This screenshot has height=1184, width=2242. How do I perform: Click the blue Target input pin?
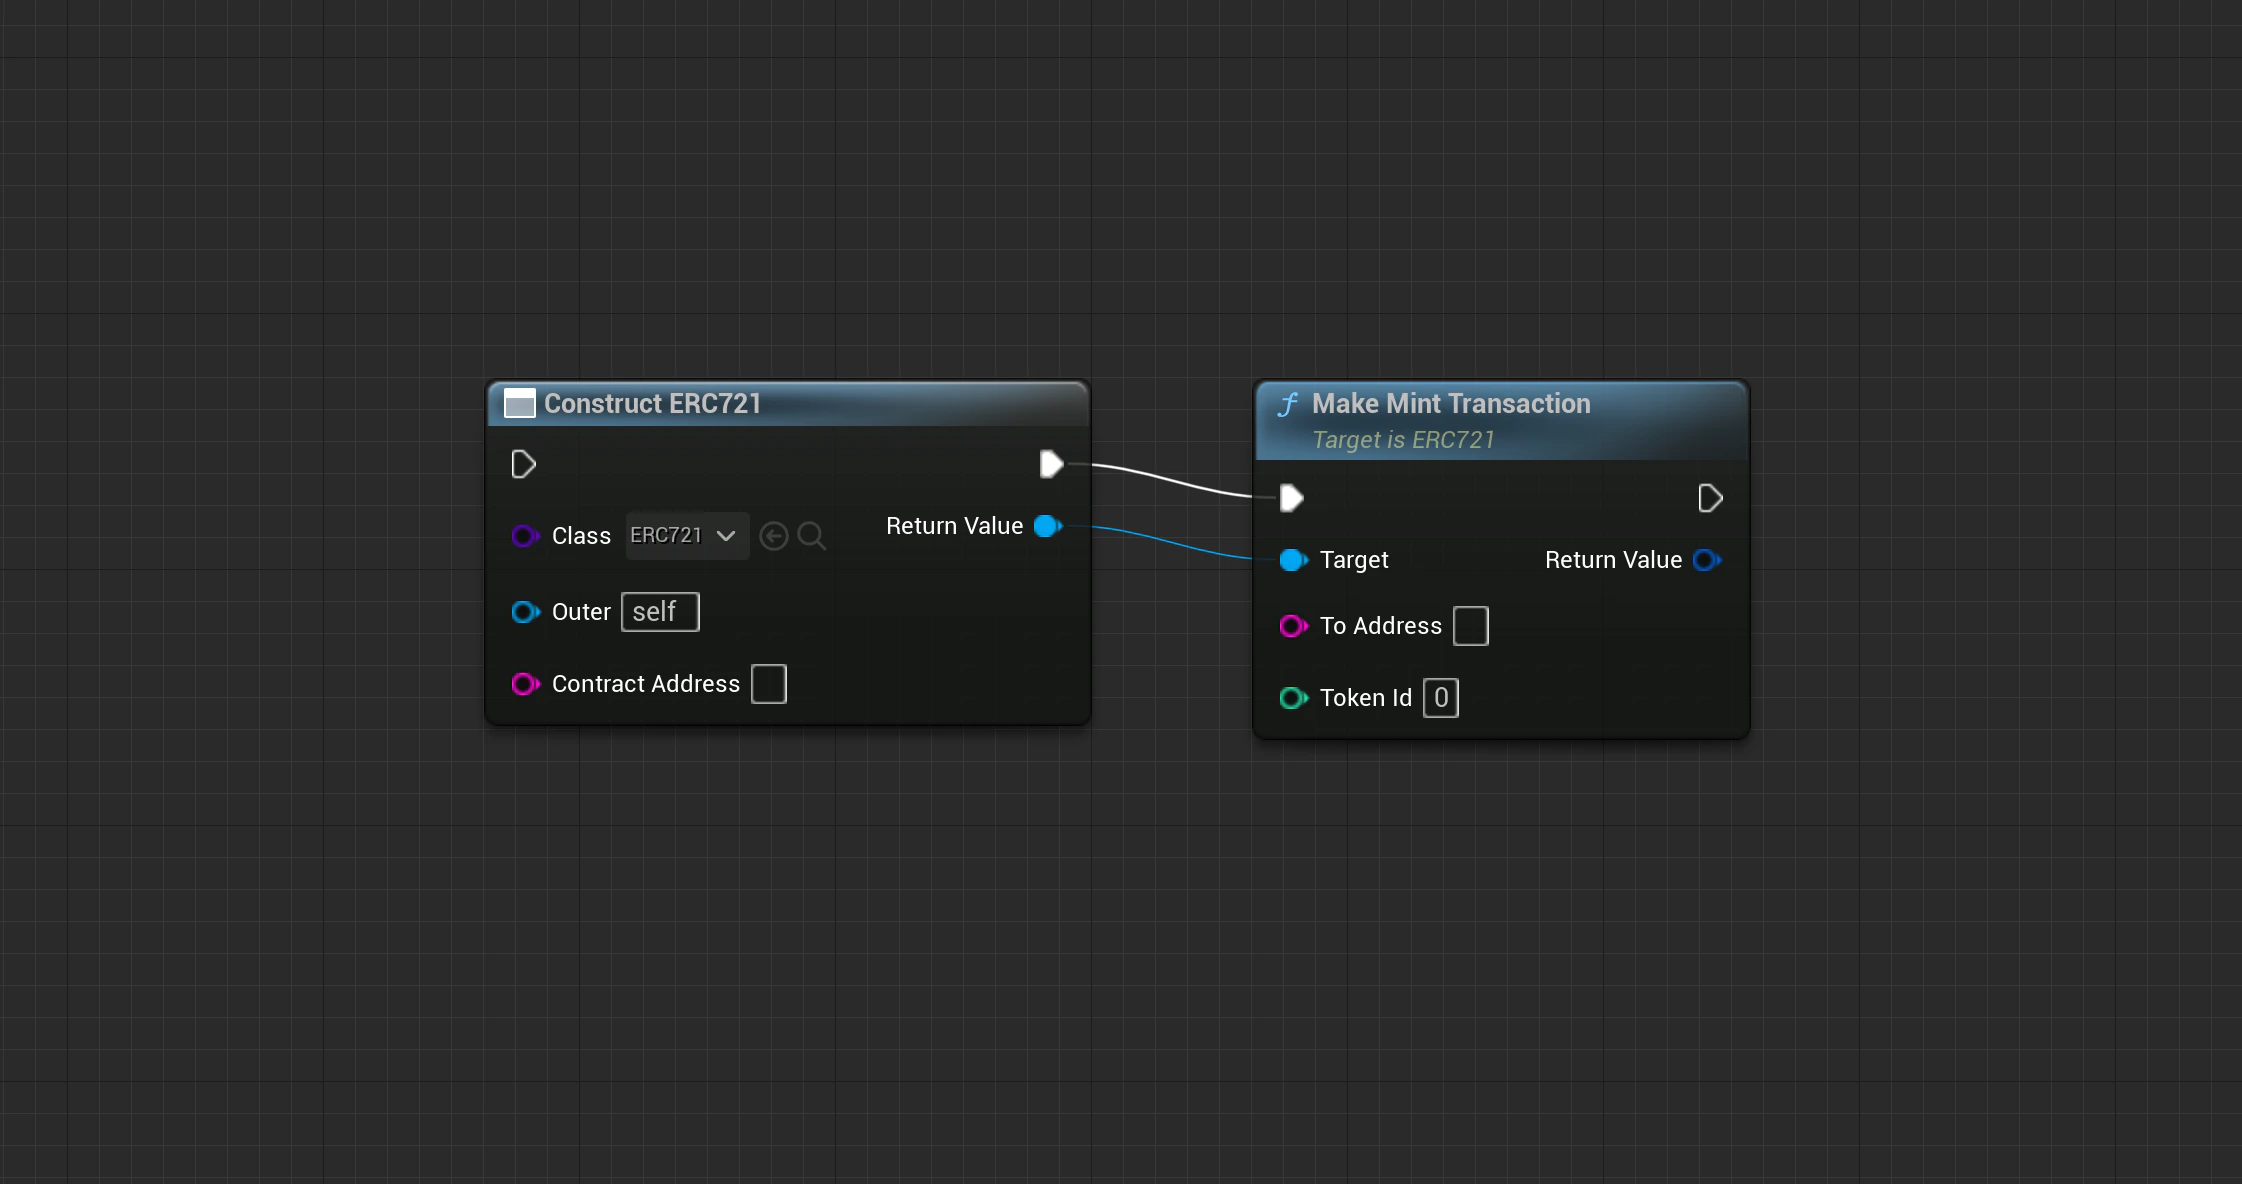point(1293,560)
